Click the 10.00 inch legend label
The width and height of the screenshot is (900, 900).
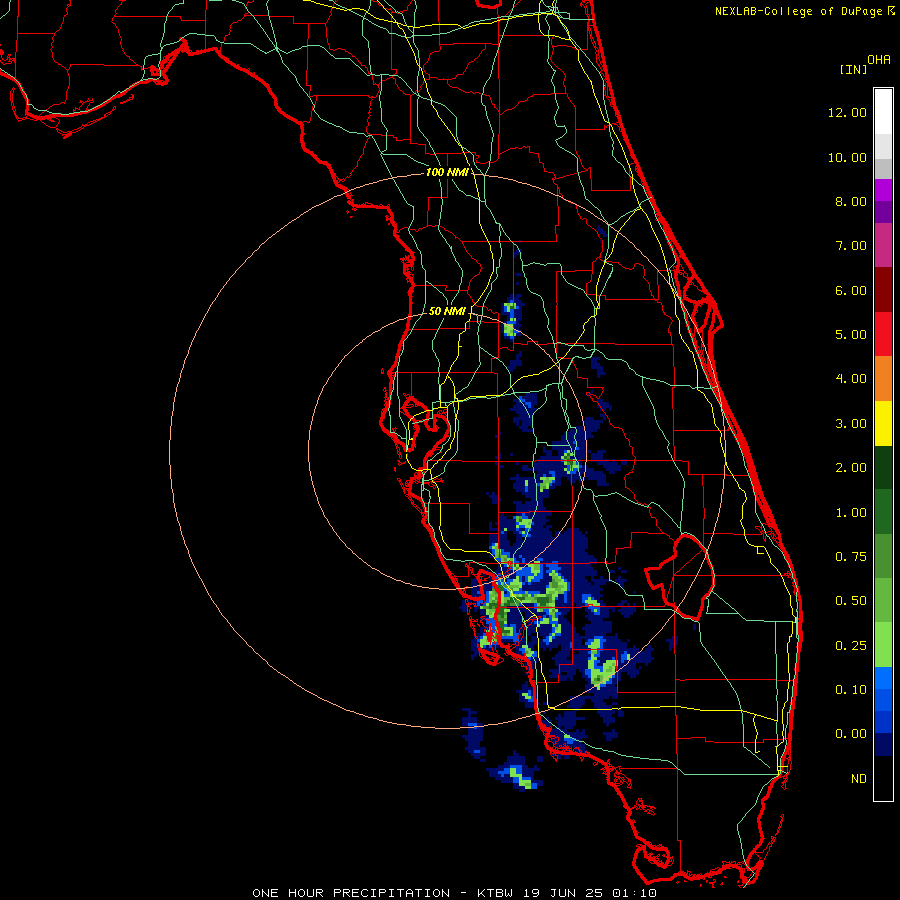coord(847,157)
